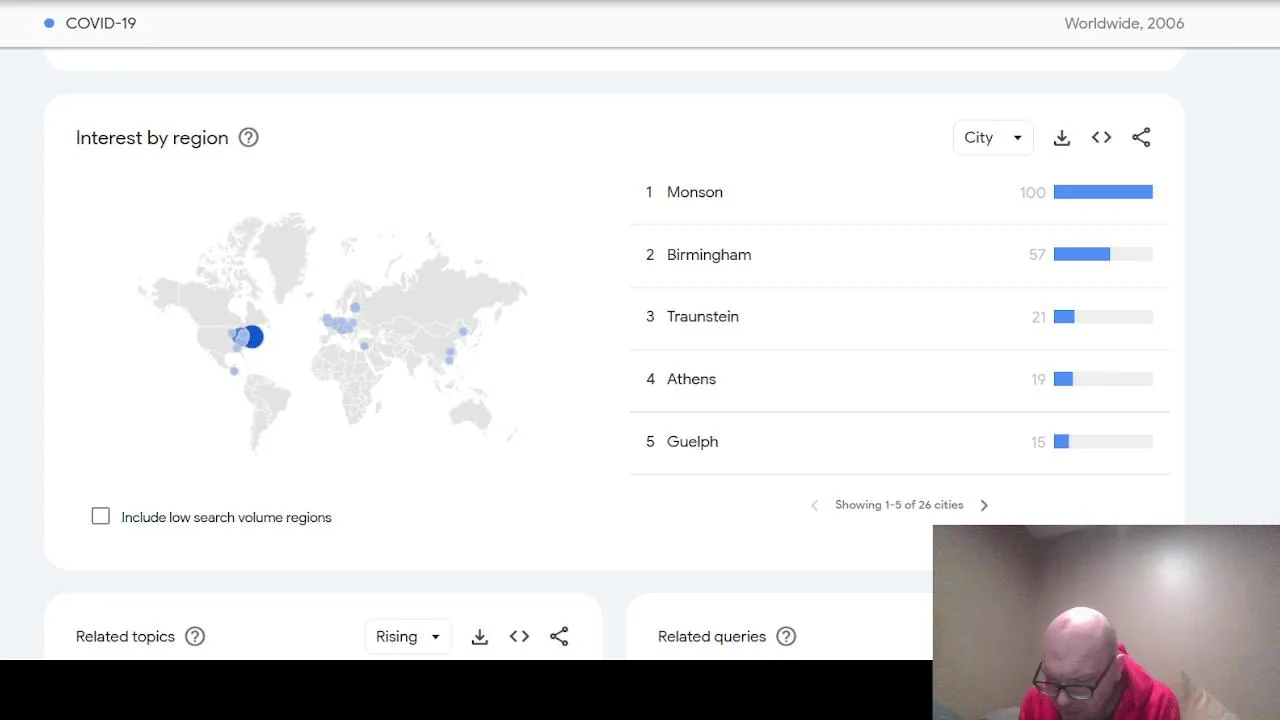Open help for Interest by region

249,138
